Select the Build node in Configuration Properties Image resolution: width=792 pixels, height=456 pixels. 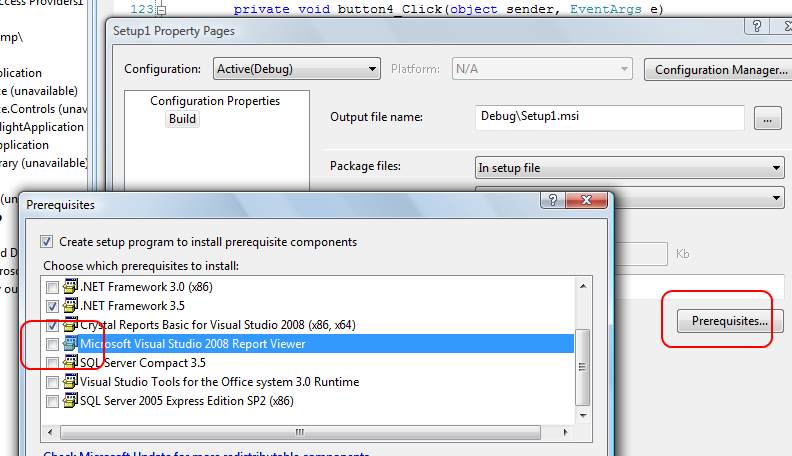coord(182,119)
